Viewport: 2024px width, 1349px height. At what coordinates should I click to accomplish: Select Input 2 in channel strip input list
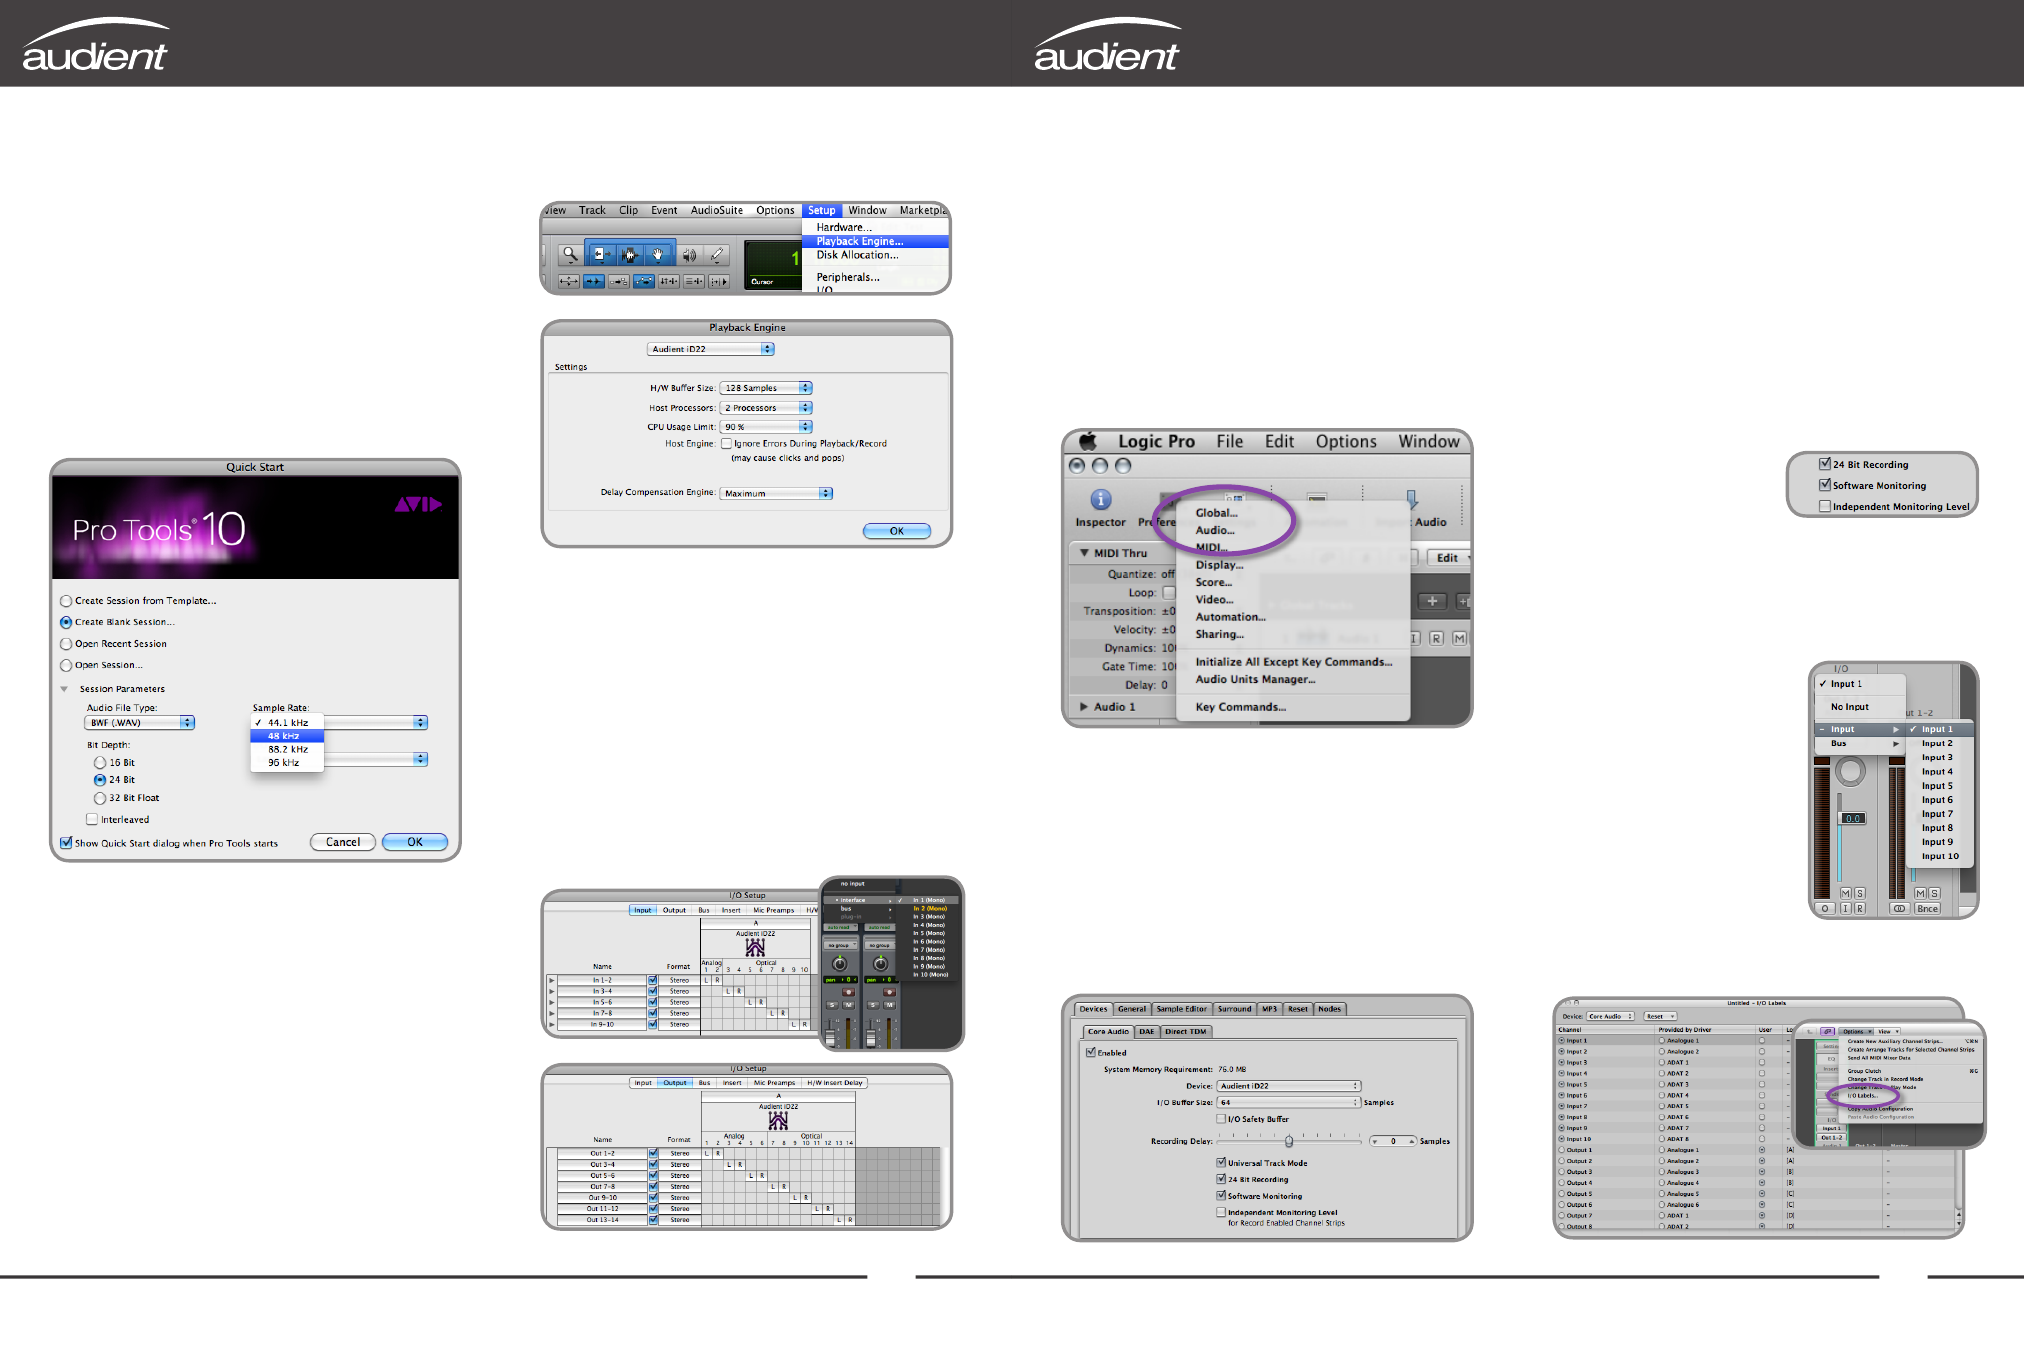[1937, 744]
